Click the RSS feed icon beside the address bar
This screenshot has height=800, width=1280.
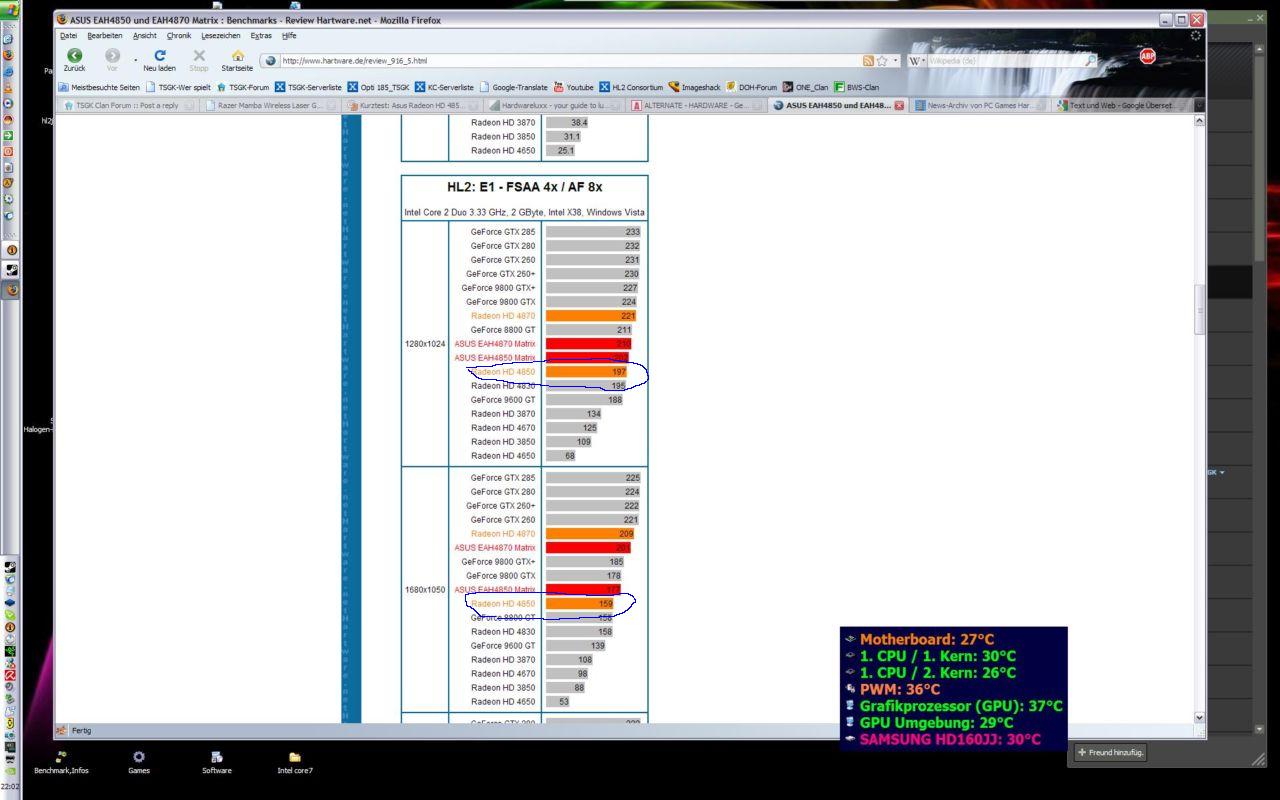coord(868,60)
